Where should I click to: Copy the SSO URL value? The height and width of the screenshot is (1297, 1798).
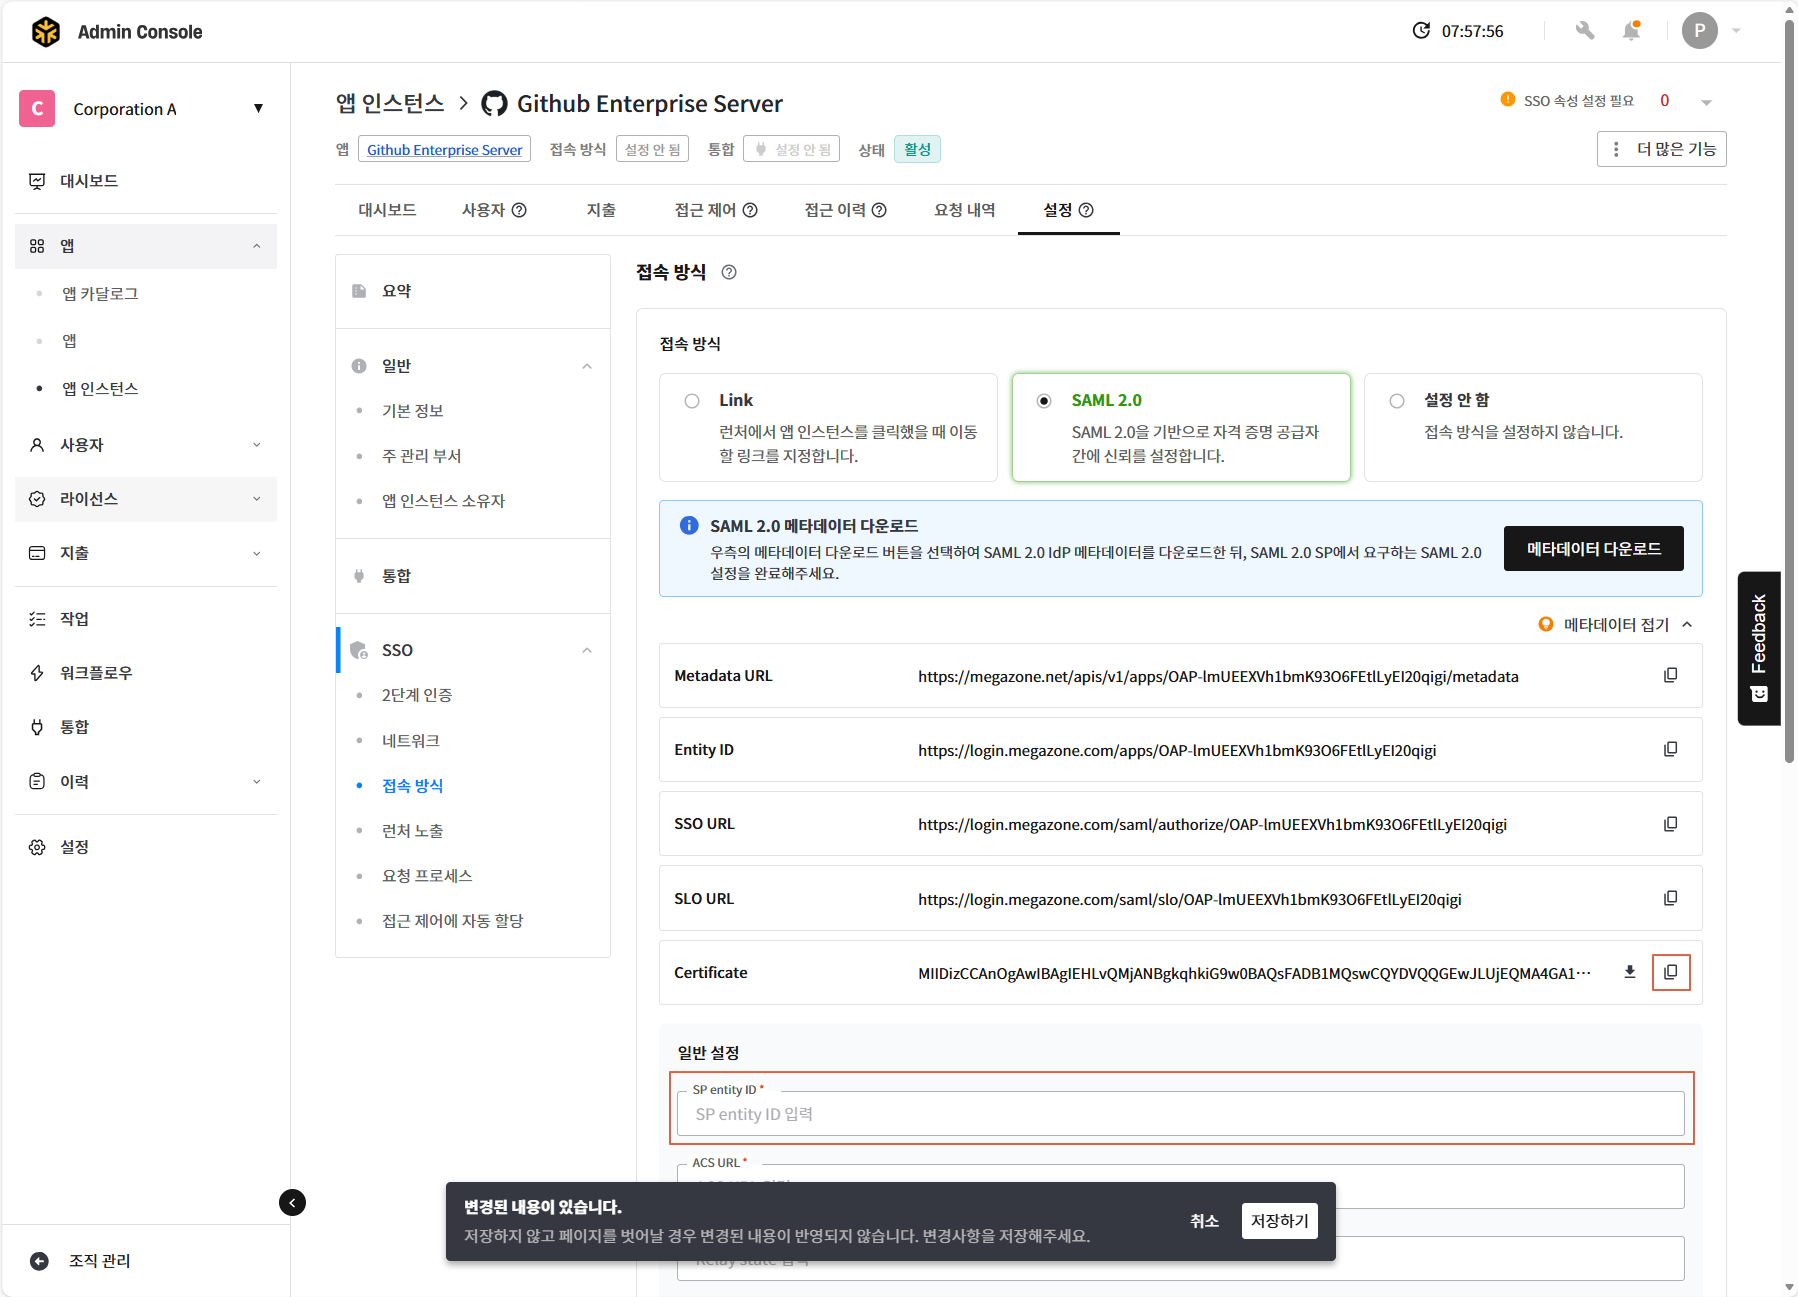point(1670,824)
